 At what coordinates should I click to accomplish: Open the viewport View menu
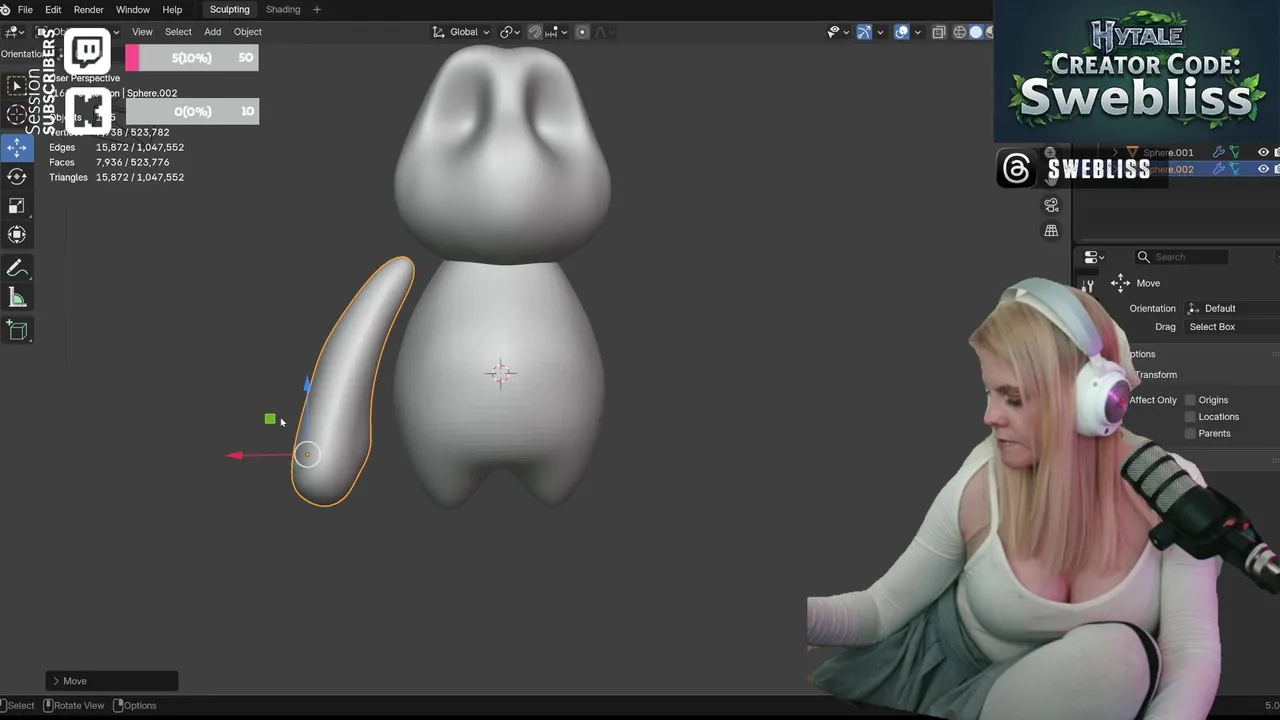(142, 32)
